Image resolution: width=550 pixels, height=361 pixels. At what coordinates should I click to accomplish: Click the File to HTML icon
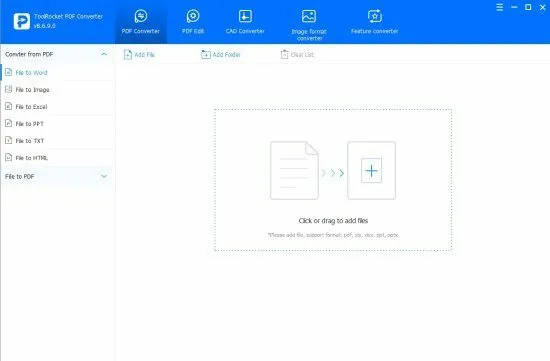pos(8,158)
